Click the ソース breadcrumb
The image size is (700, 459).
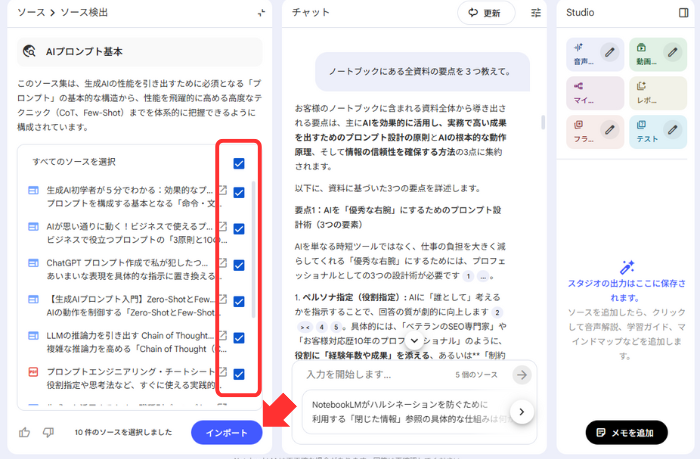point(31,13)
